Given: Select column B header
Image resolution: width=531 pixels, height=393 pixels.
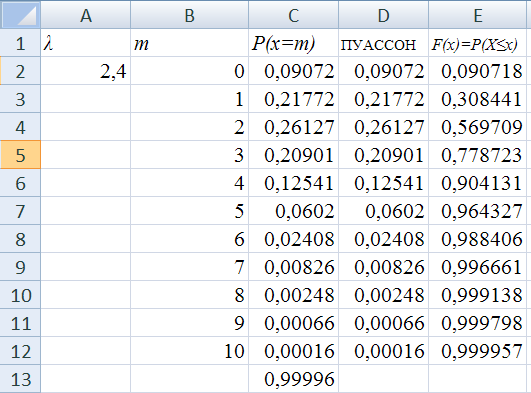Looking at the screenshot, I should click(x=189, y=15).
